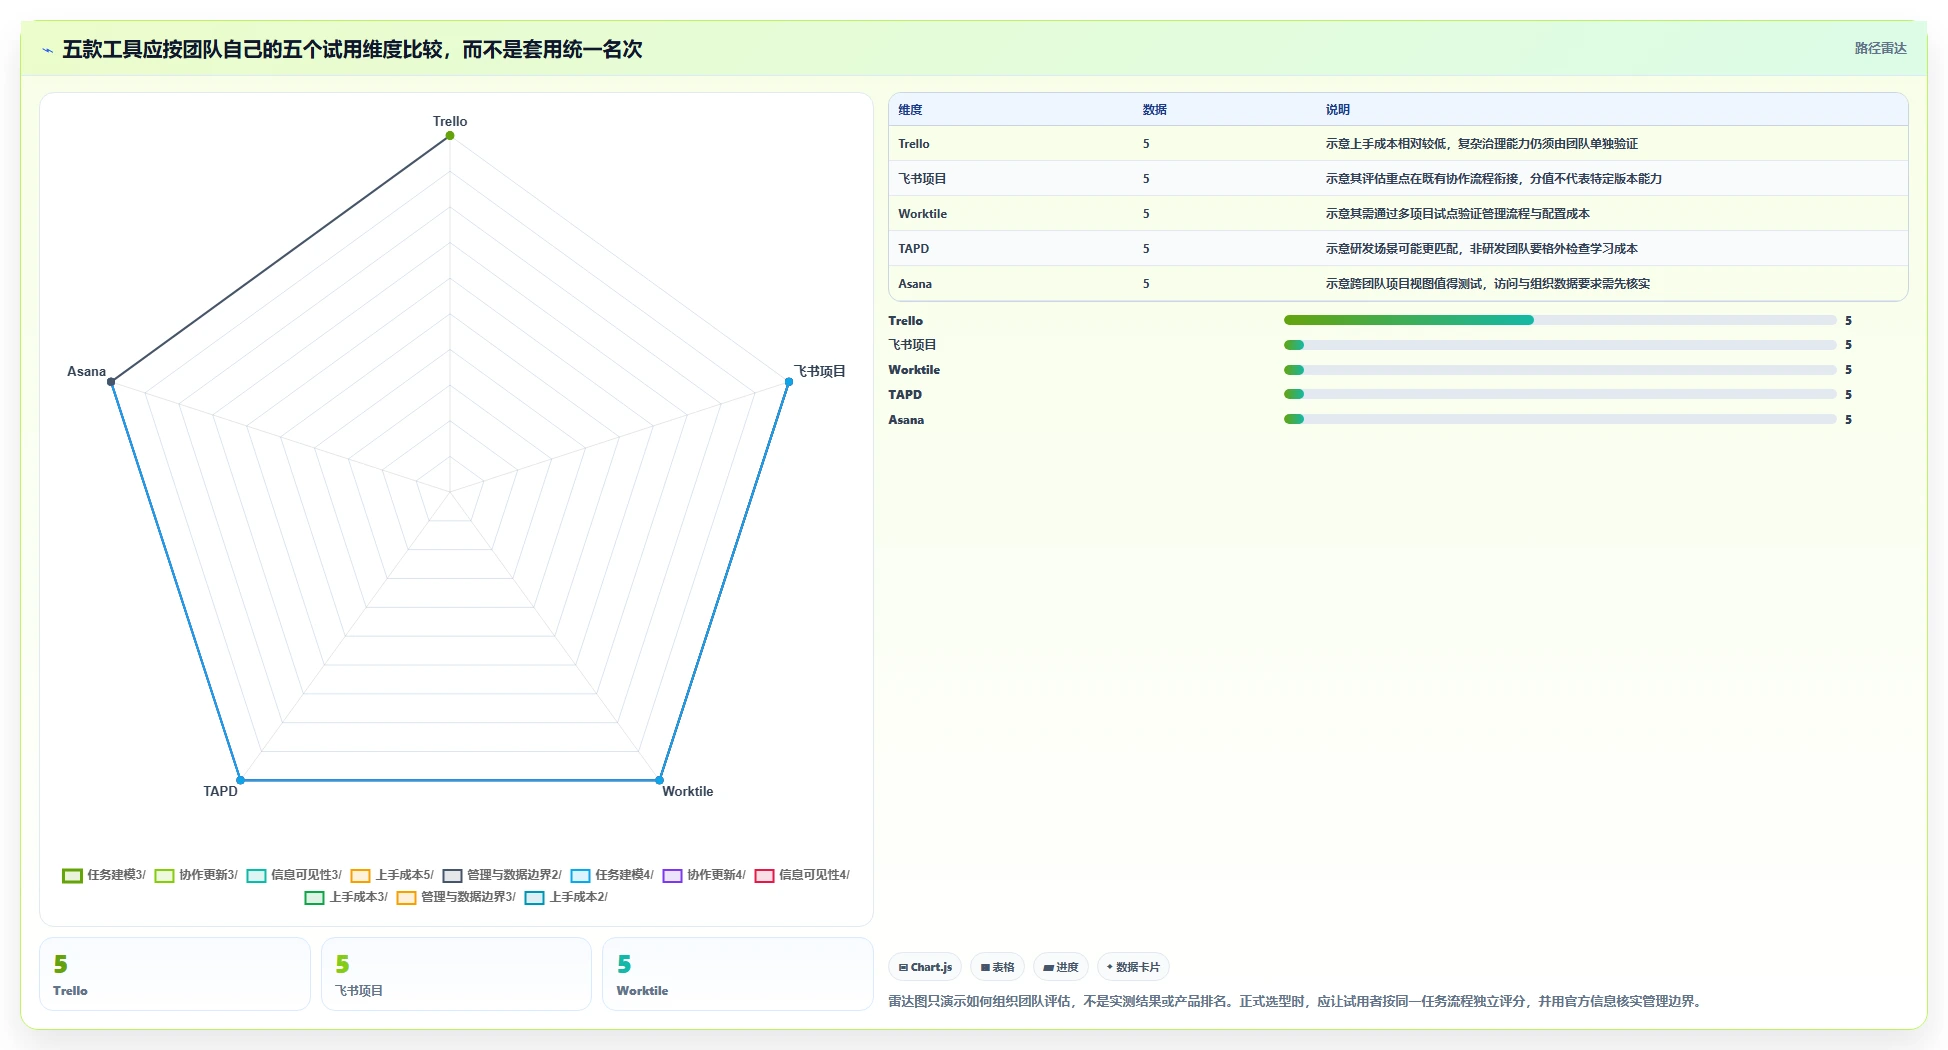Click the description '示意其评估重点在既有协作流程衔接，分值不代表特定版本能力'
1948x1050 pixels.
[1494, 179]
